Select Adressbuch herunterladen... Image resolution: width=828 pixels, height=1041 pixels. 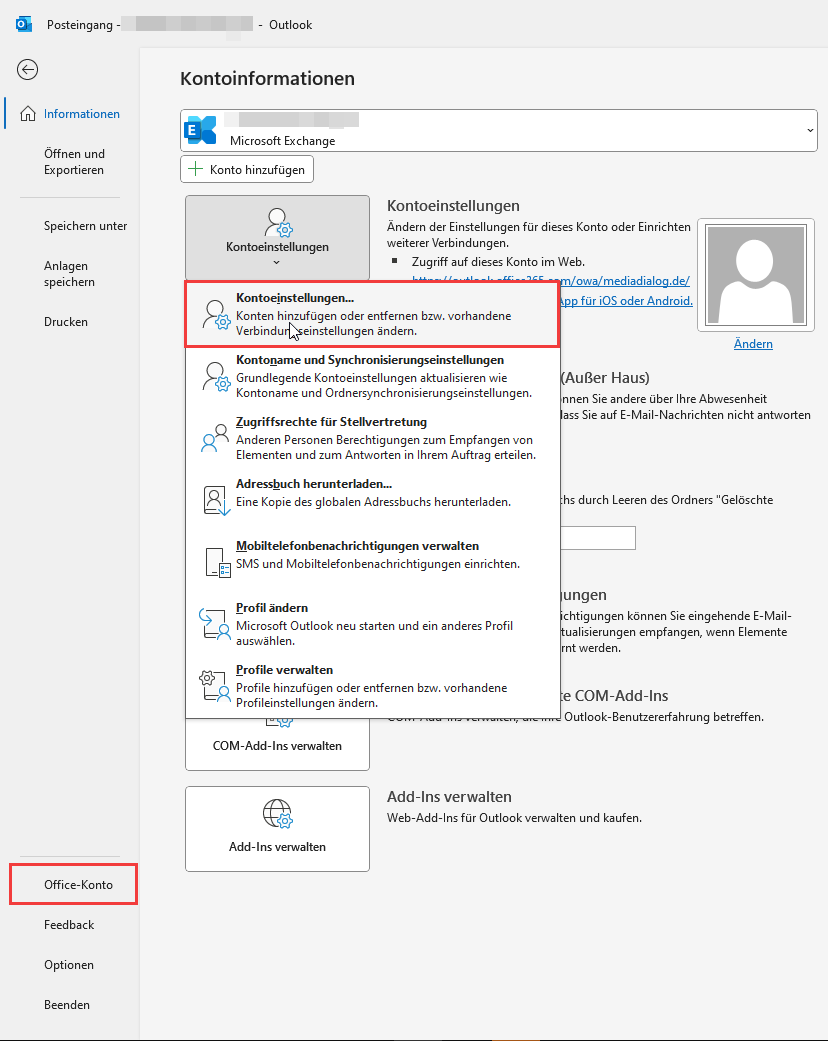click(x=373, y=500)
